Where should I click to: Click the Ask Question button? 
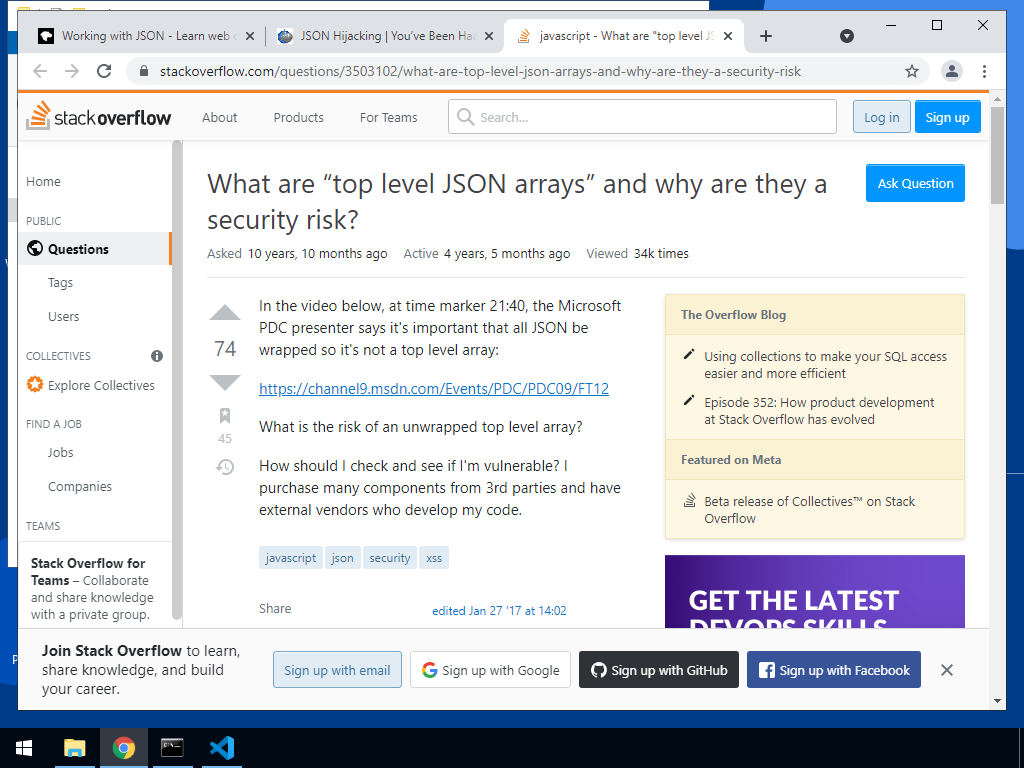tap(915, 183)
